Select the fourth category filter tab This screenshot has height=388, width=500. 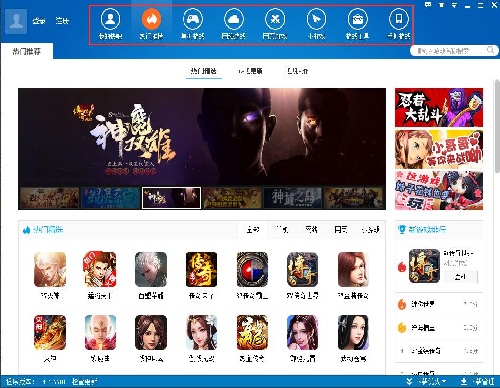341,230
